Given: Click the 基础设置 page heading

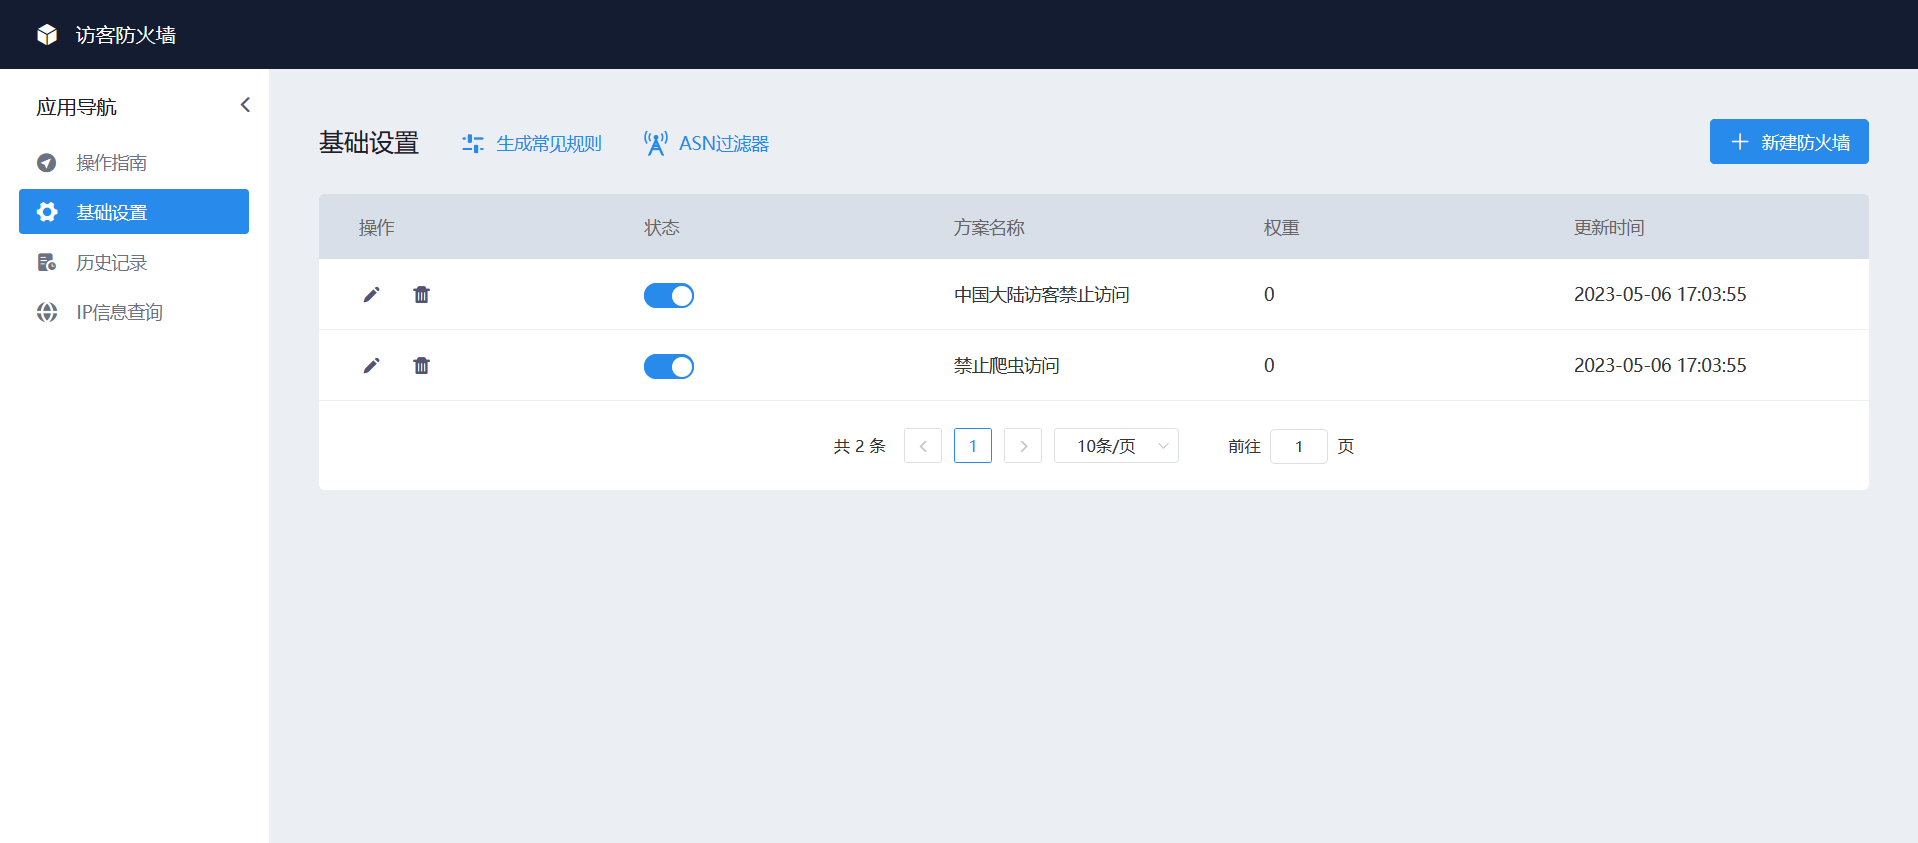Looking at the screenshot, I should (369, 143).
